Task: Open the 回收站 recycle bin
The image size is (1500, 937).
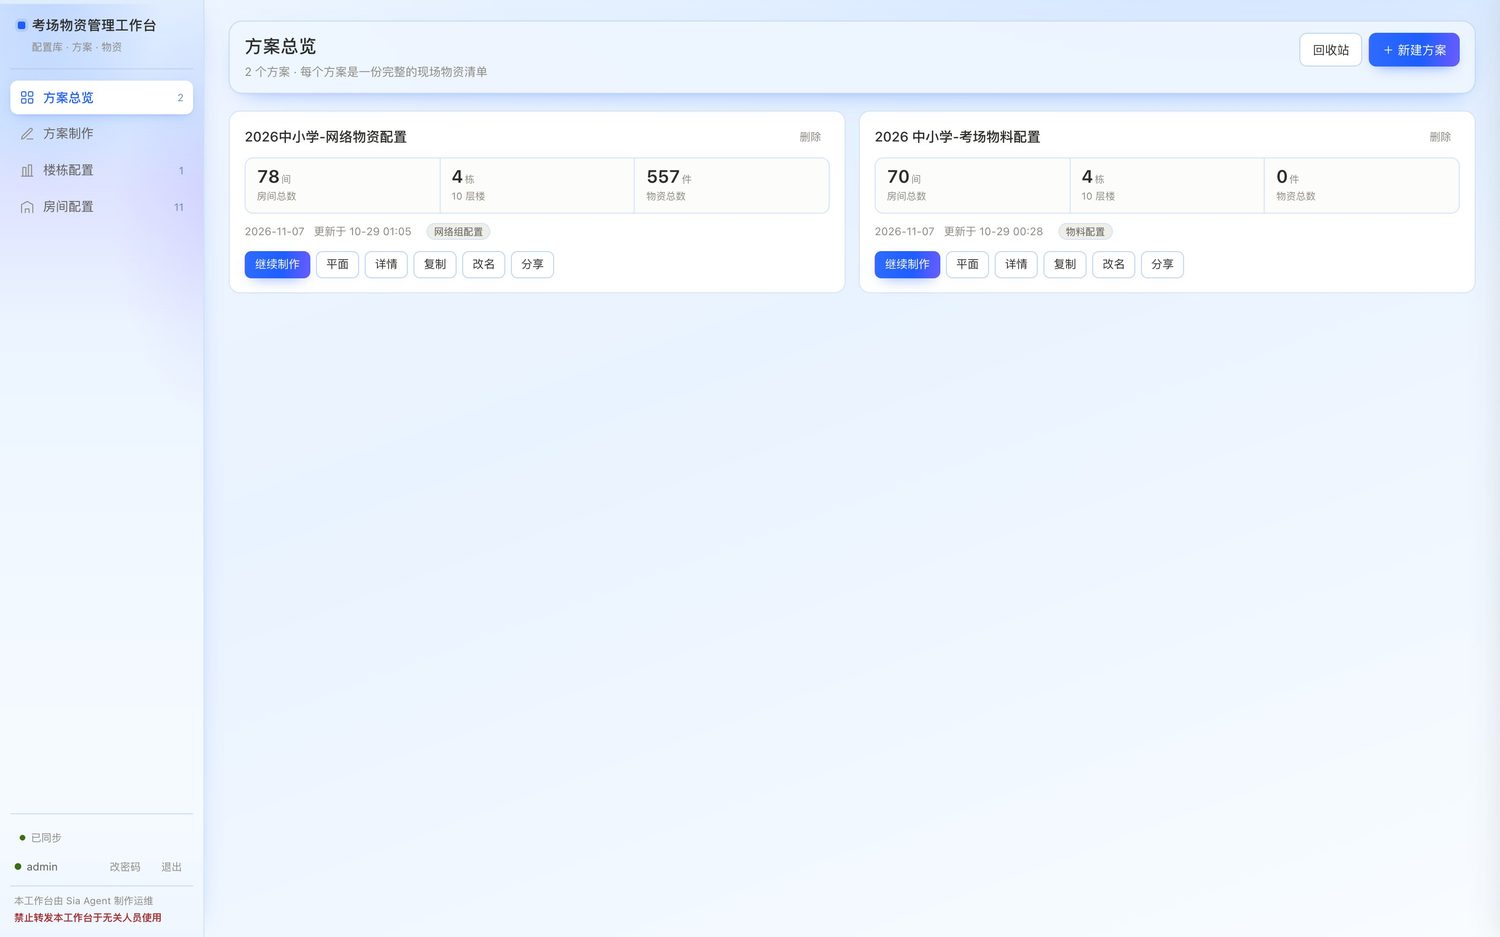Action: (1330, 50)
